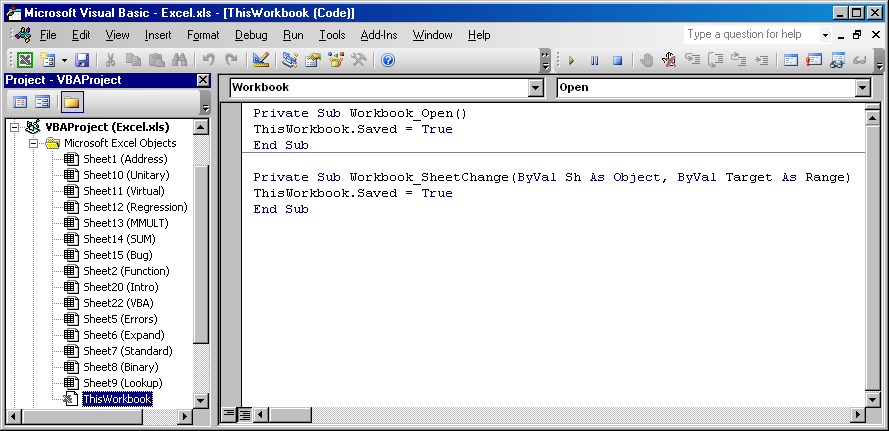The height and width of the screenshot is (431, 889).
Task: Click the project tree scroll down arrow
Action: pyautogui.click(x=201, y=400)
